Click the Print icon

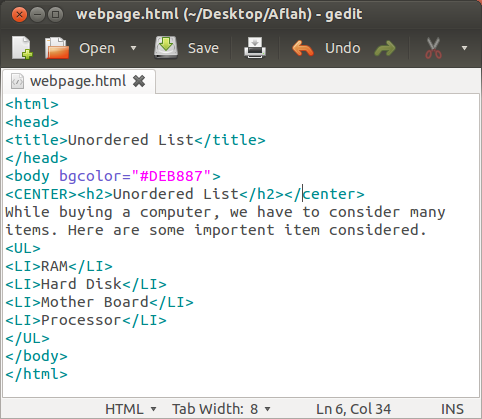tap(255, 48)
